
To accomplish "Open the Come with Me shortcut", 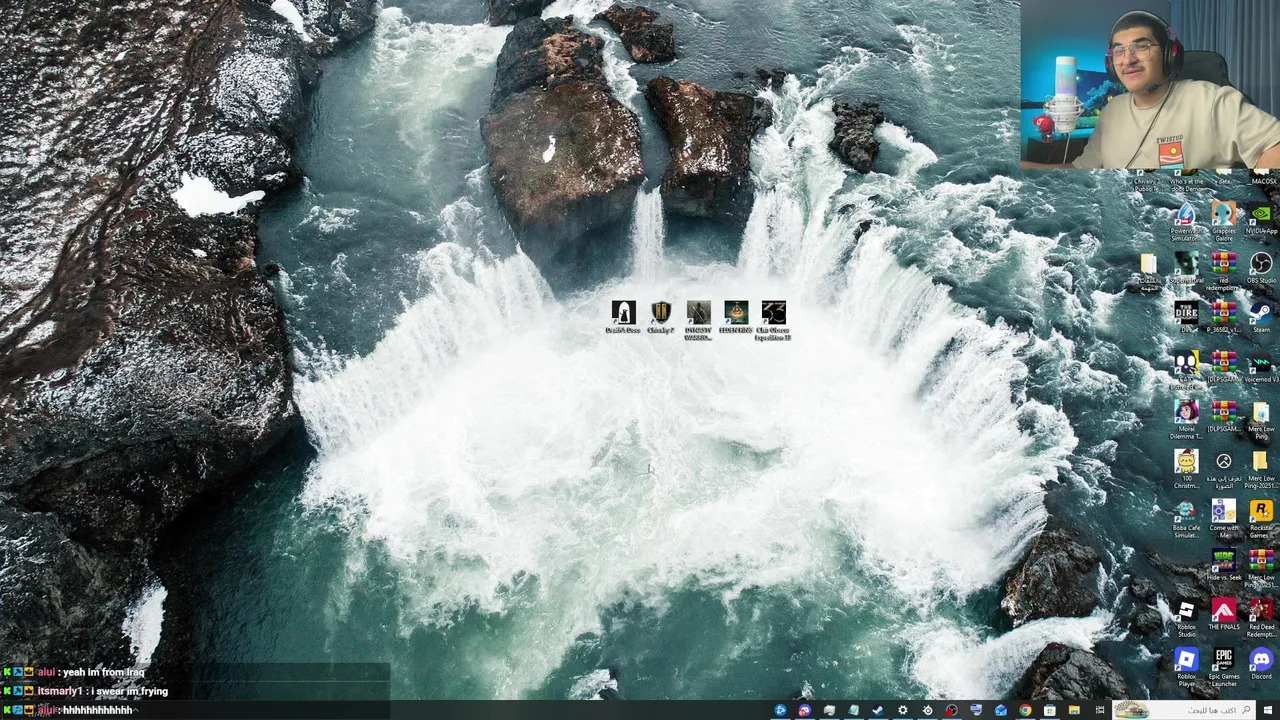I will [1224, 520].
